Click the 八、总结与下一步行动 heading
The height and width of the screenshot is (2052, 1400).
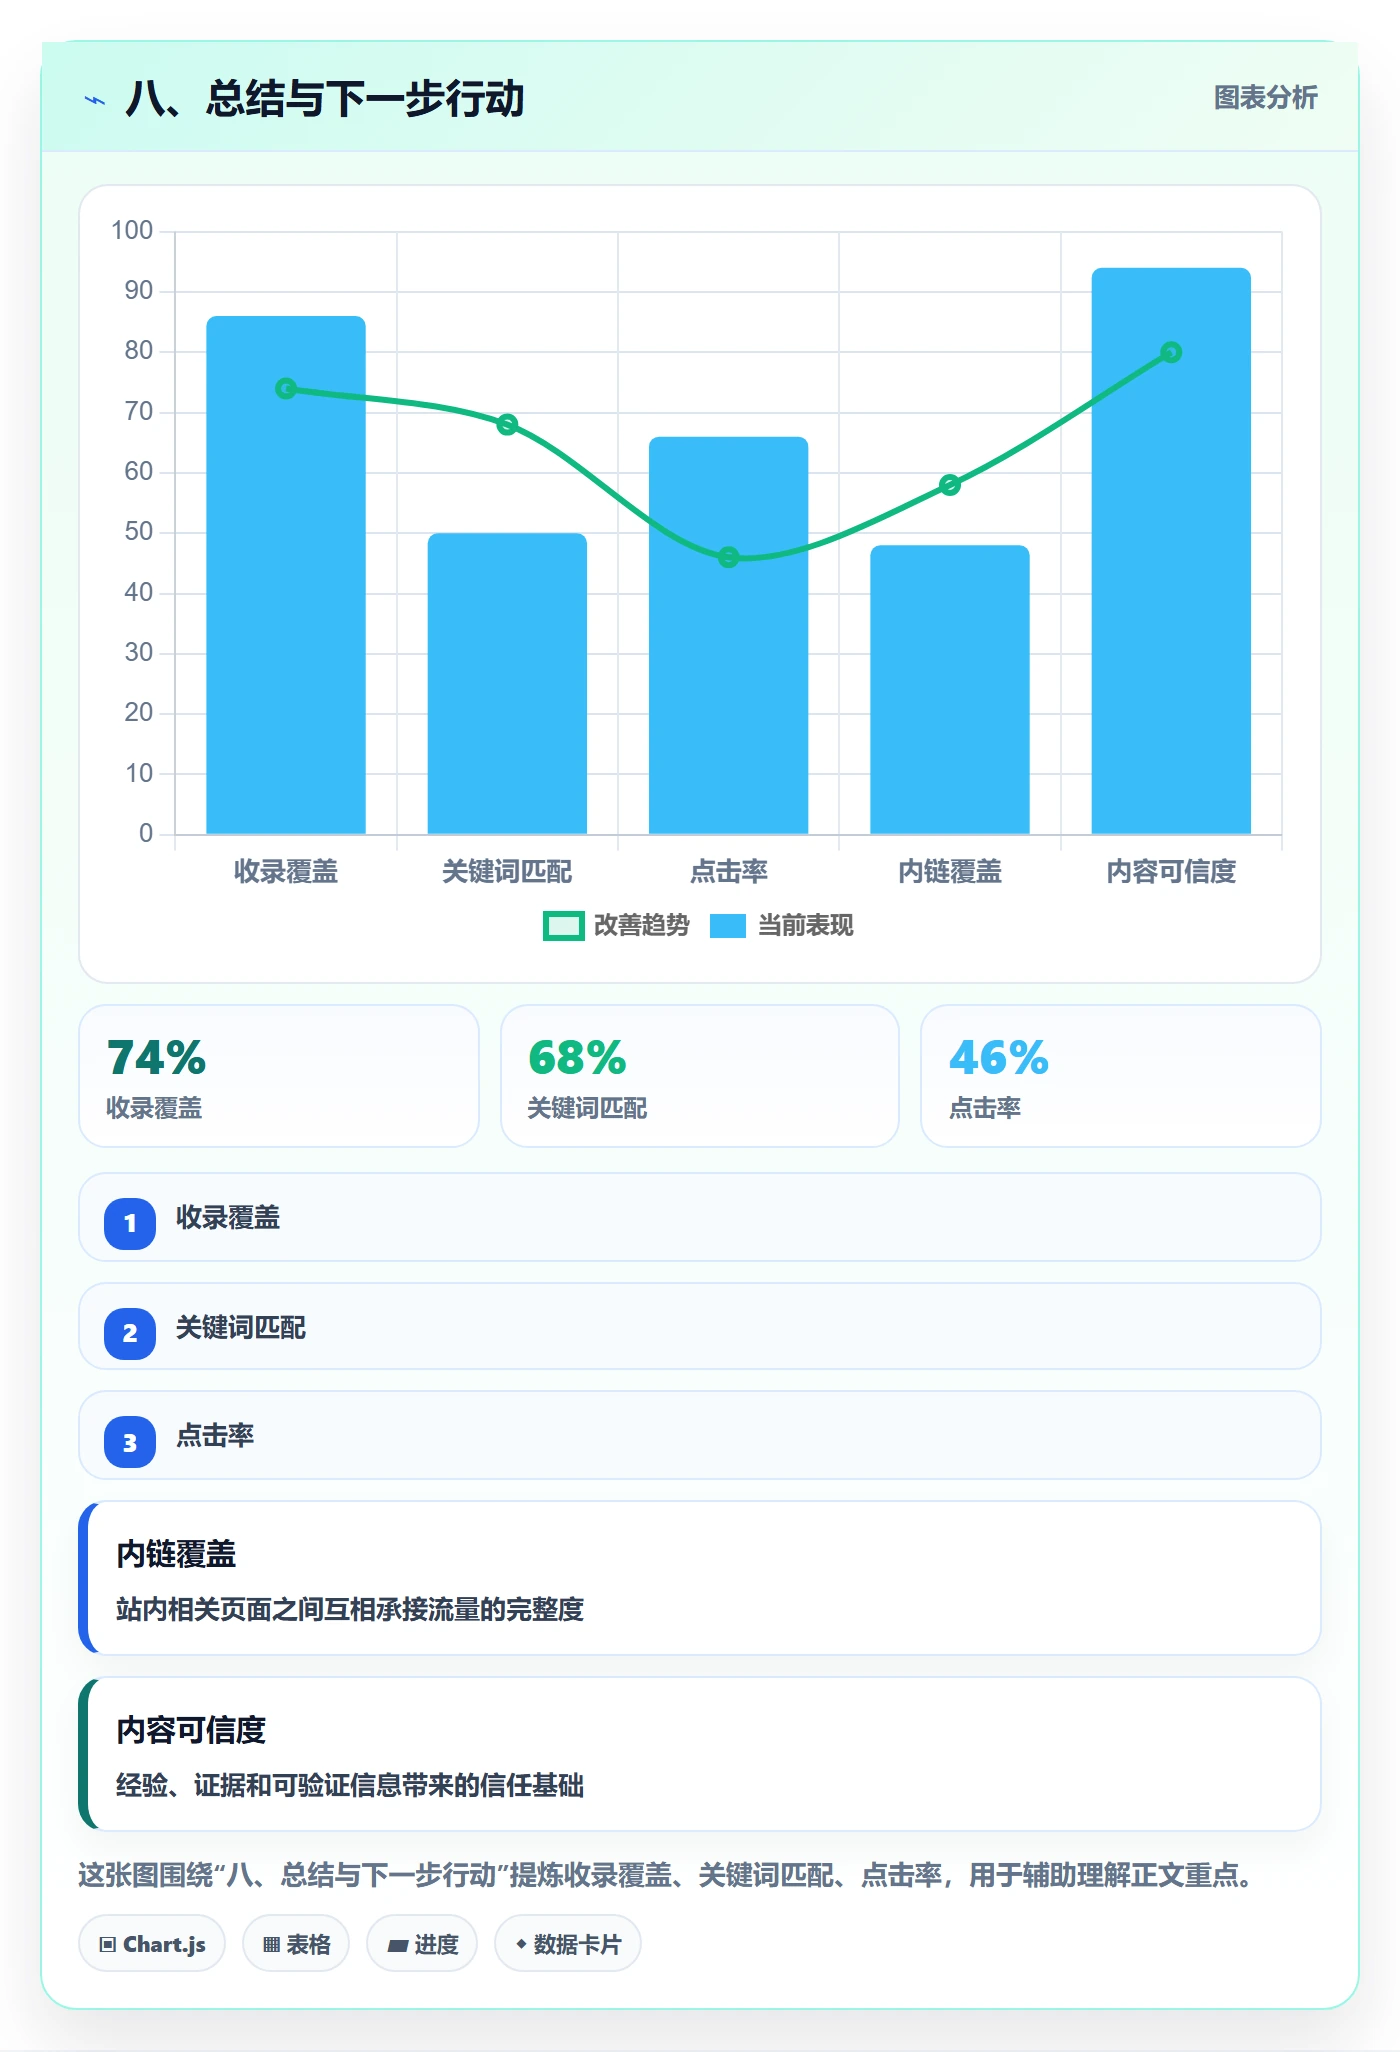pyautogui.click(x=325, y=99)
